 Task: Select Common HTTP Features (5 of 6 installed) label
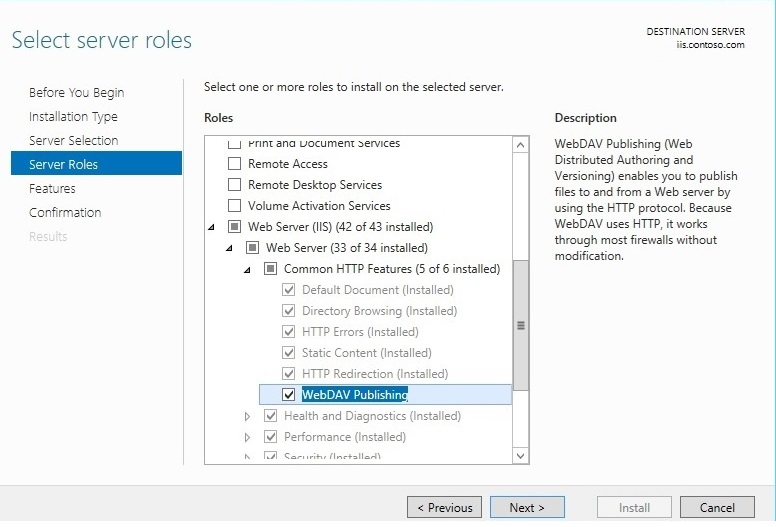tap(392, 269)
